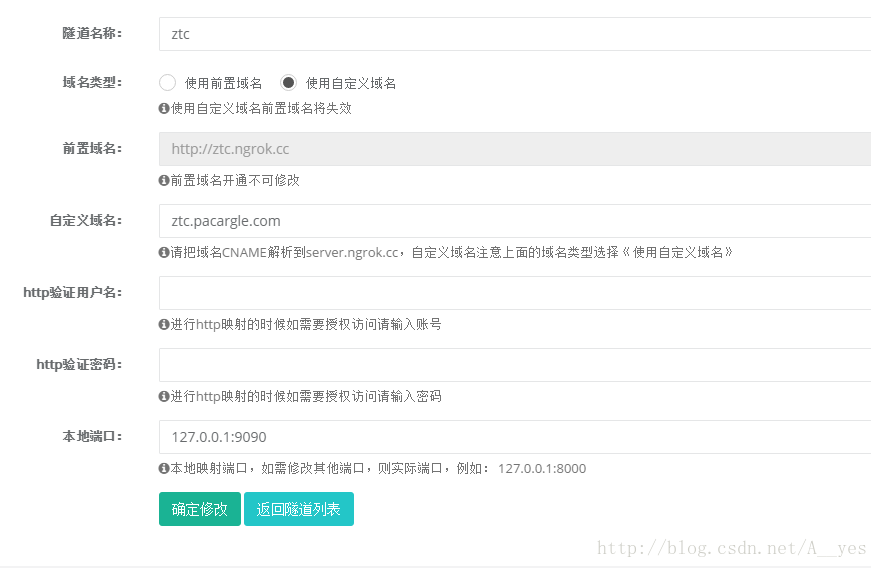
Task: Click hint 进行http映射的时候如需要授权访问请输入账号
Action: pyautogui.click(x=306, y=324)
